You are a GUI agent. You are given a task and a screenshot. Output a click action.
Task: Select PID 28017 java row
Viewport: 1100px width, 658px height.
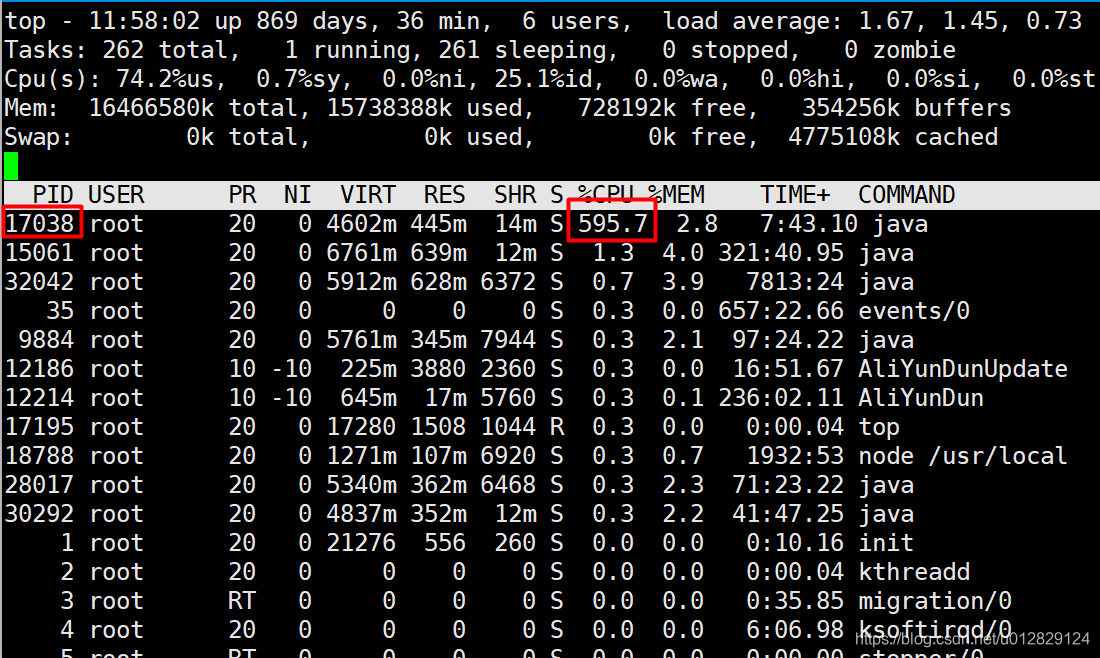[550, 484]
